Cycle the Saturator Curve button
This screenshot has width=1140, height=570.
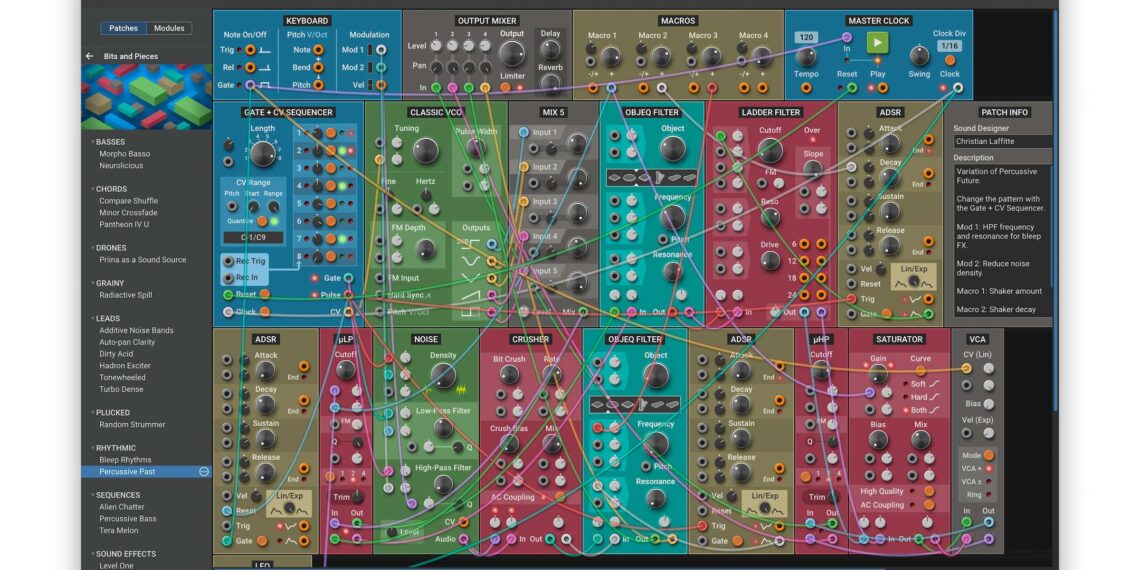920,372
